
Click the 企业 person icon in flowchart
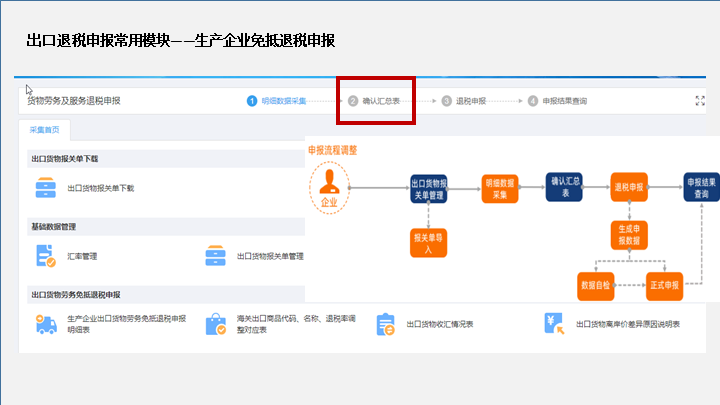[x=329, y=188]
